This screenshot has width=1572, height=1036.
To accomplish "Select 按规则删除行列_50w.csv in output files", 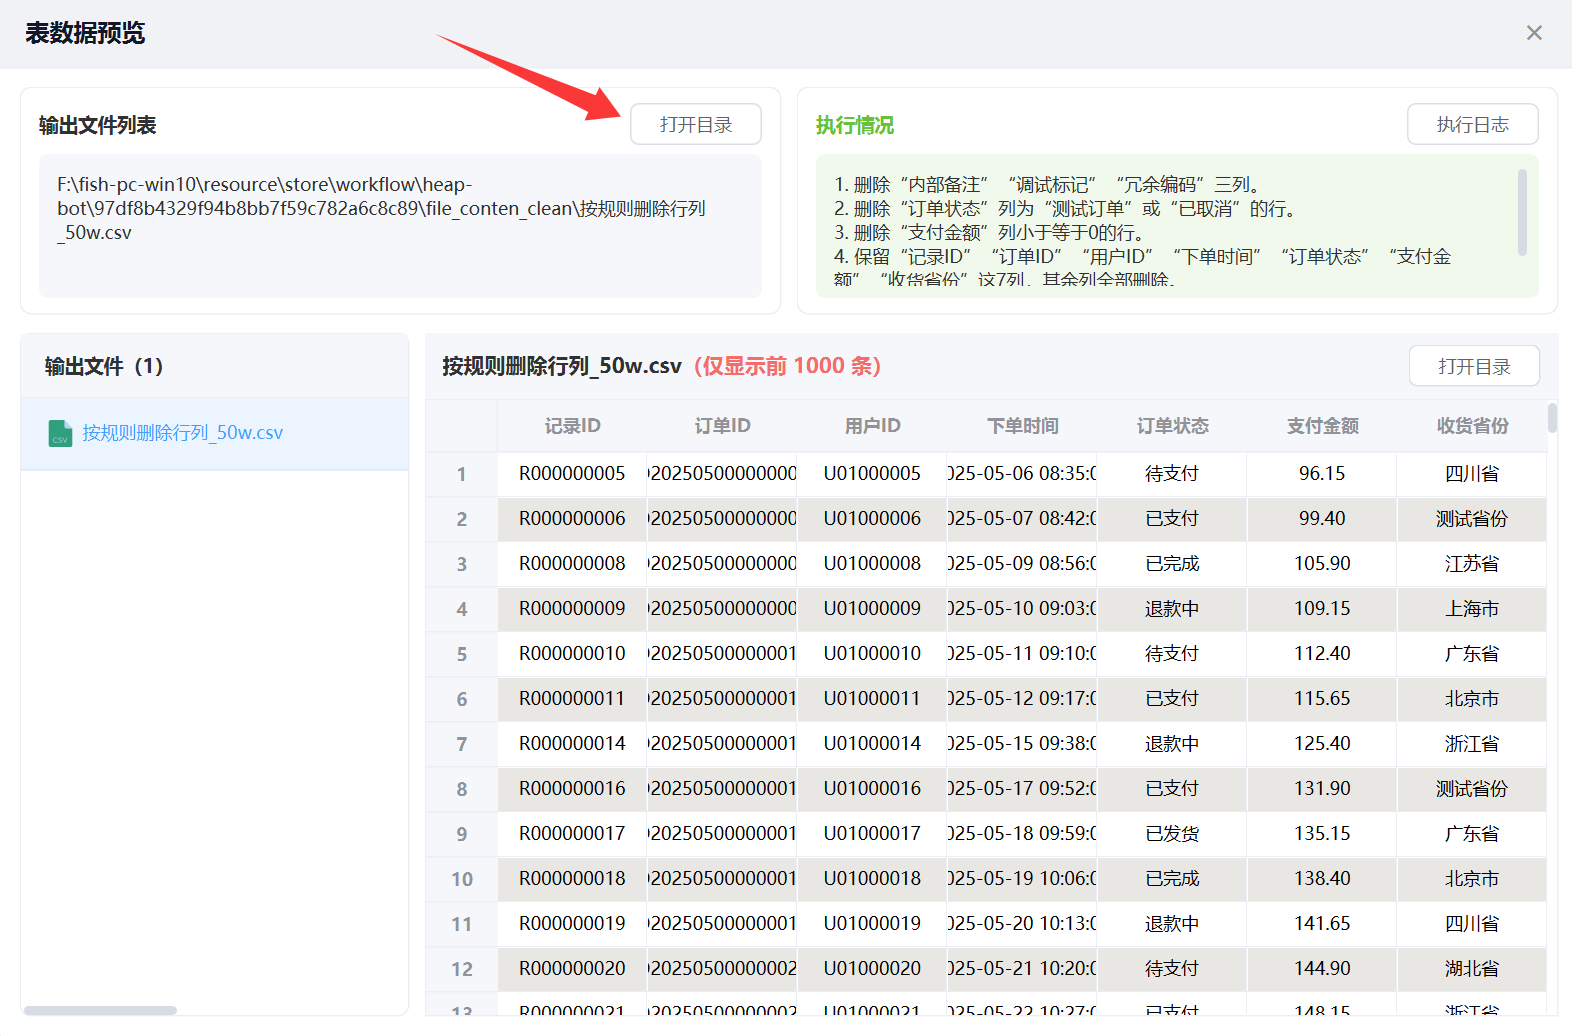I will click(182, 433).
